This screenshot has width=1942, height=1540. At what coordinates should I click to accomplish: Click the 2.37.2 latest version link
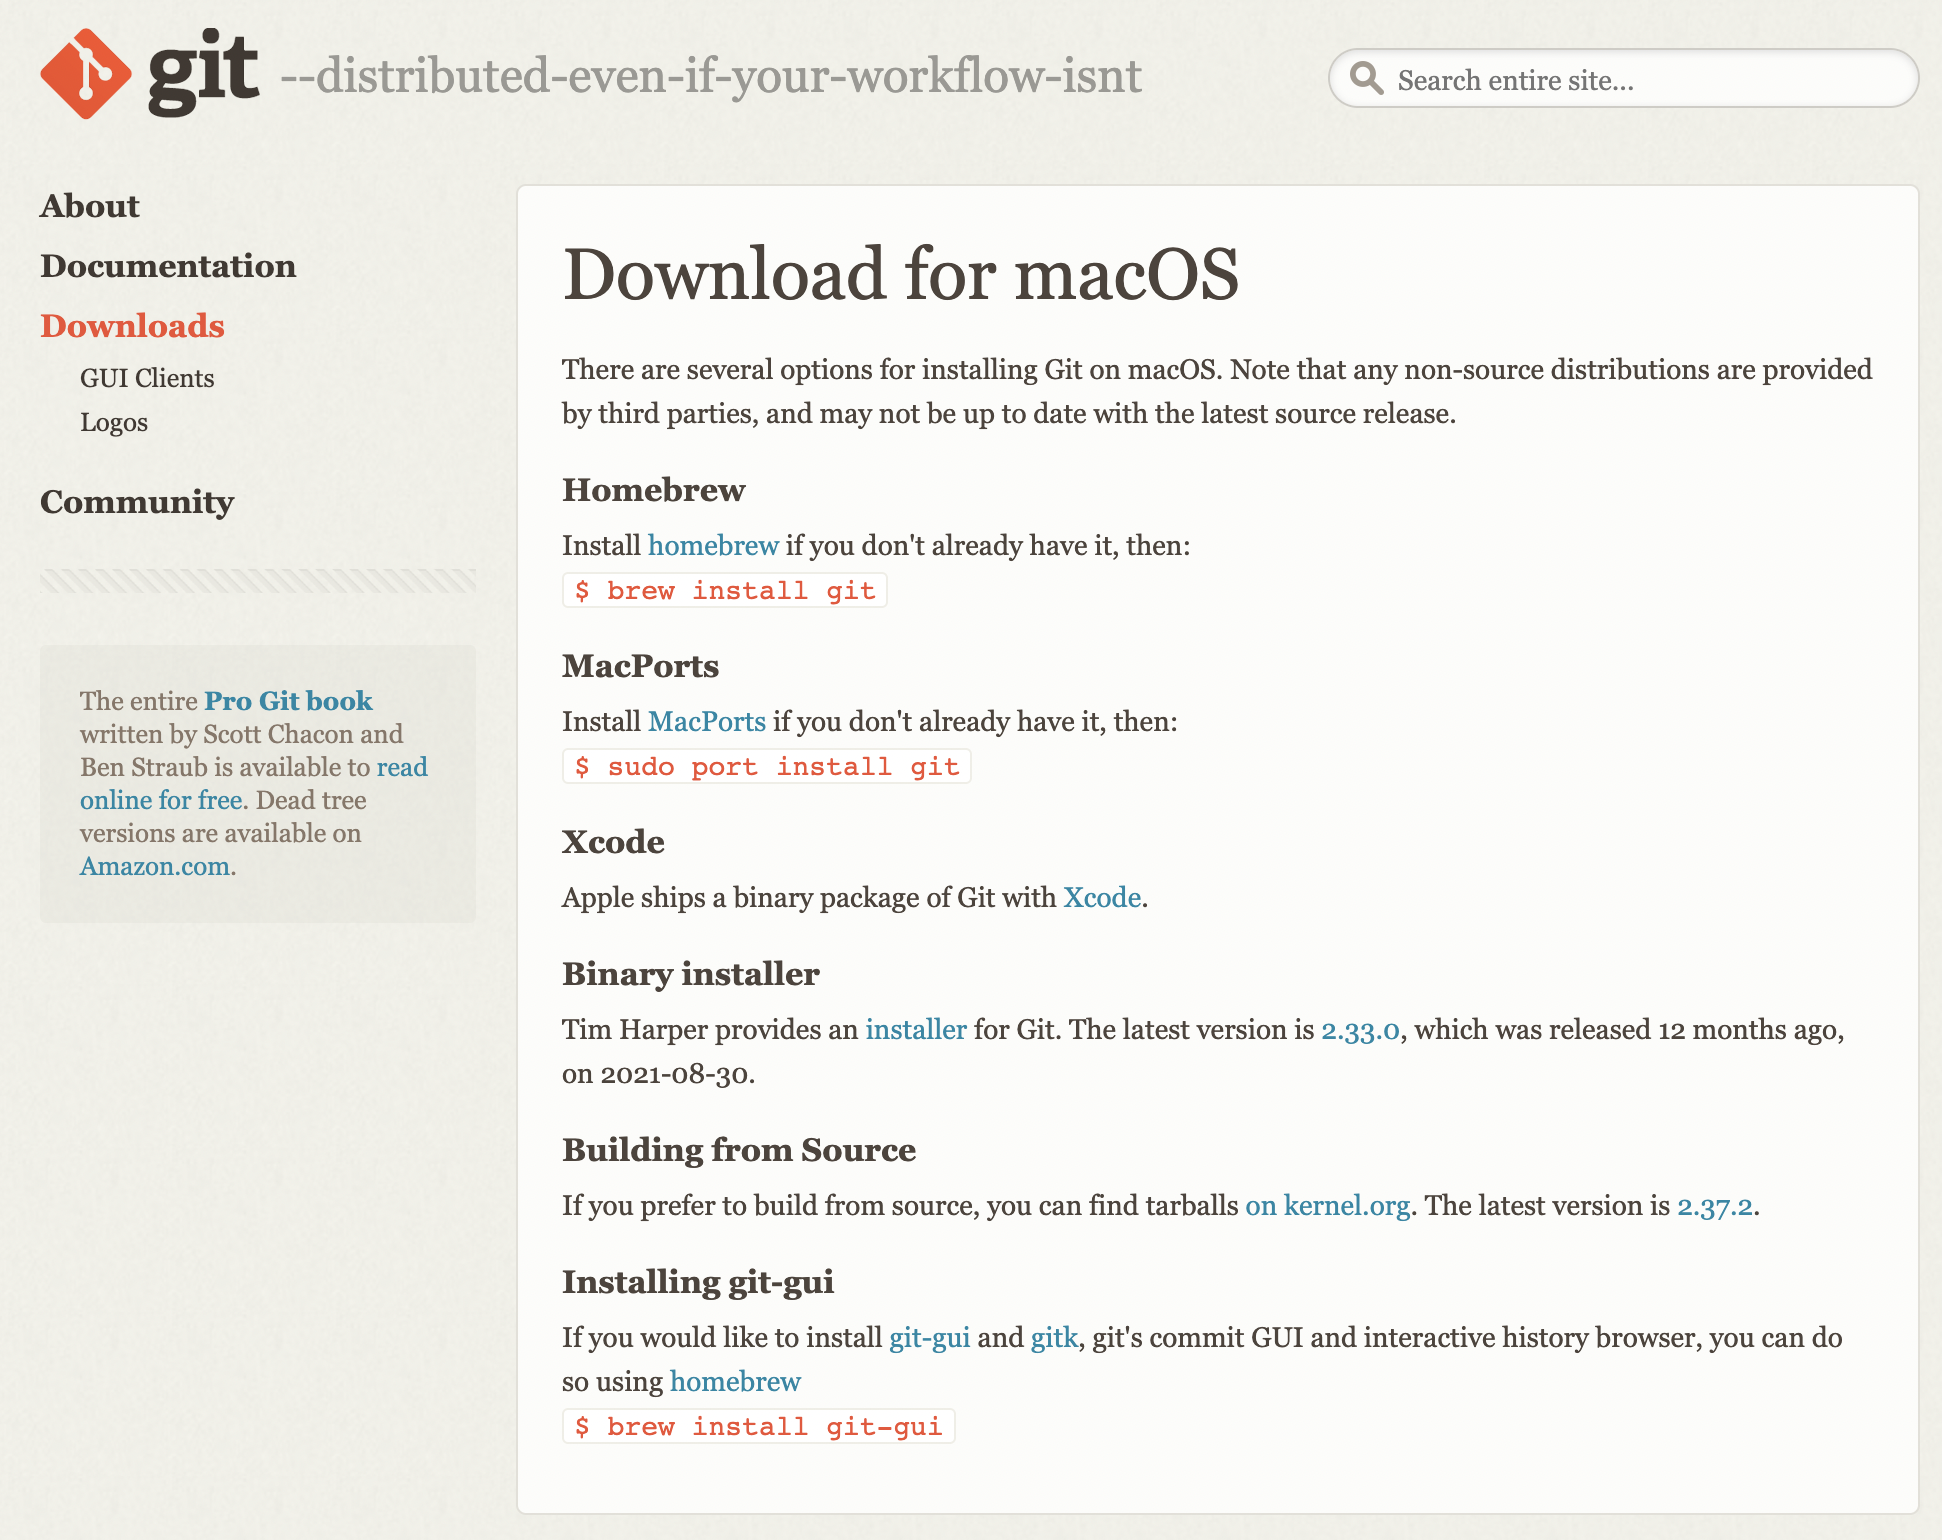(x=1715, y=1205)
